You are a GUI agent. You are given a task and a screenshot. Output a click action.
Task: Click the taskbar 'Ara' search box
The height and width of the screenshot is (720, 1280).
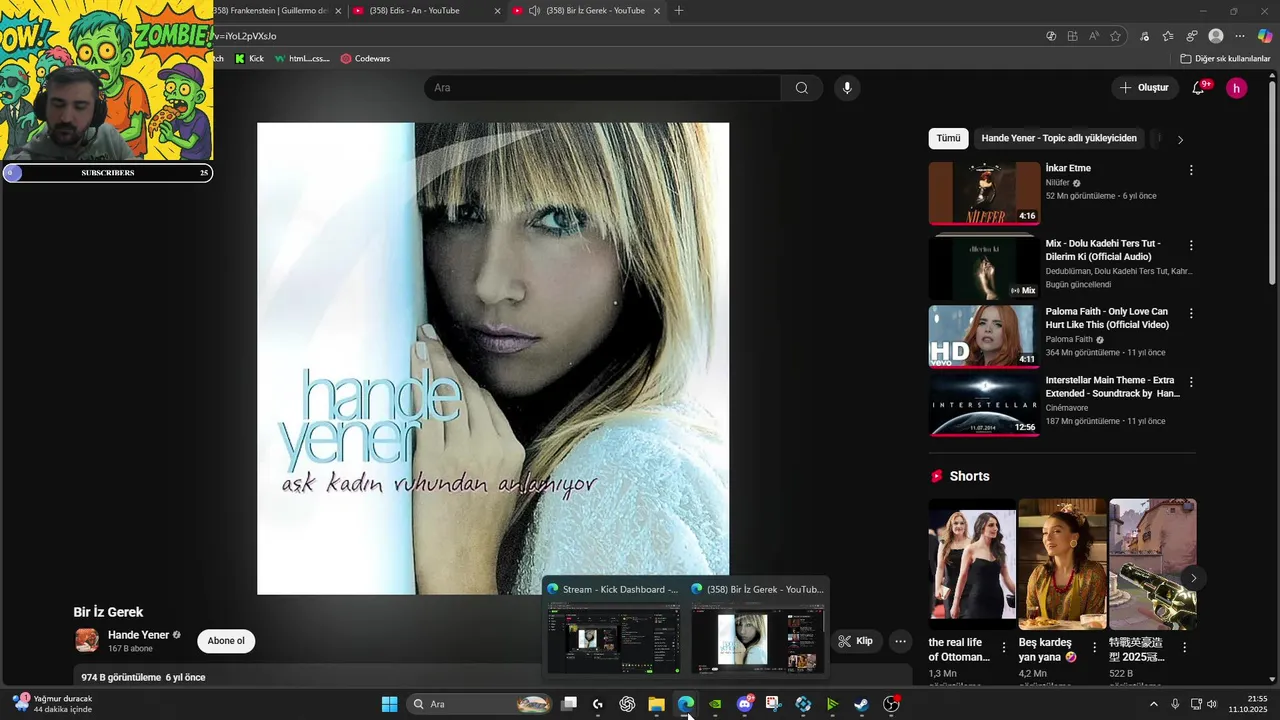pyautogui.click(x=480, y=704)
